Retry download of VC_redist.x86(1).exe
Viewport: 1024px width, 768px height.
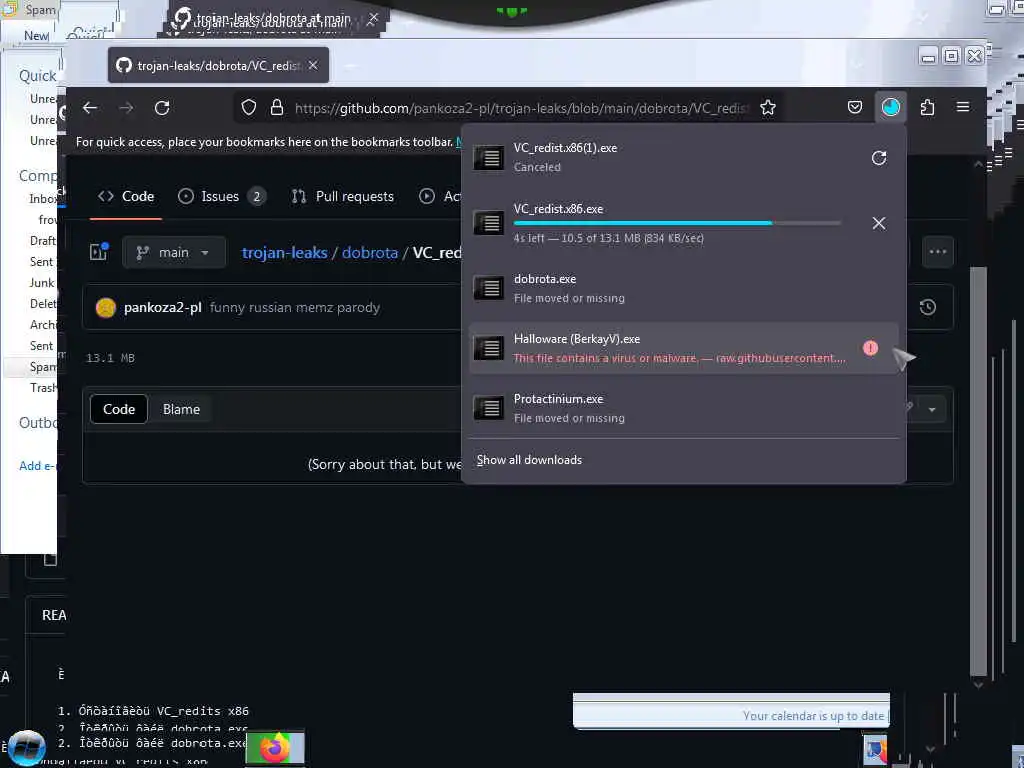(879, 158)
